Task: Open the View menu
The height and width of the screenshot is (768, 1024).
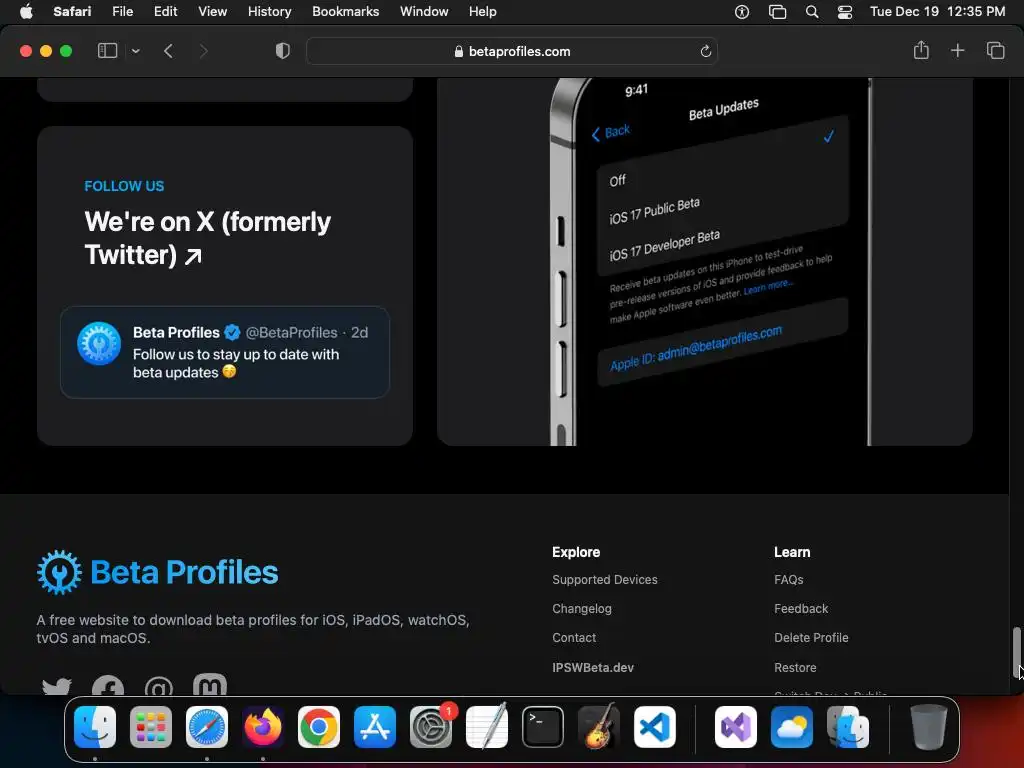Action: coord(212,11)
